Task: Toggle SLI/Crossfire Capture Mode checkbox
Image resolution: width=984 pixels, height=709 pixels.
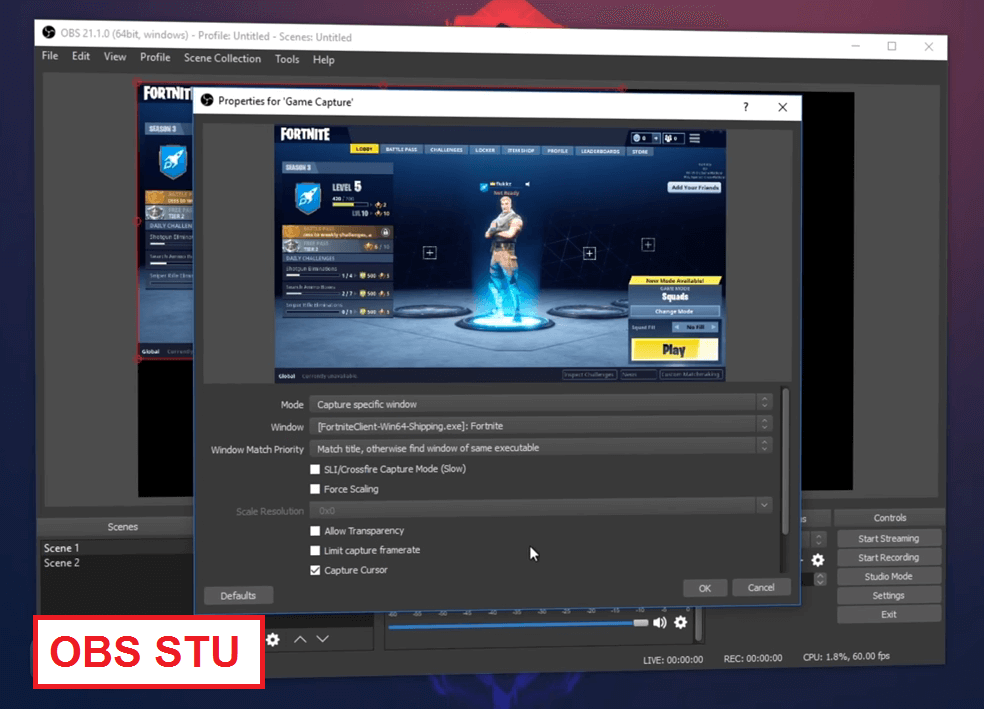Action: 315,469
